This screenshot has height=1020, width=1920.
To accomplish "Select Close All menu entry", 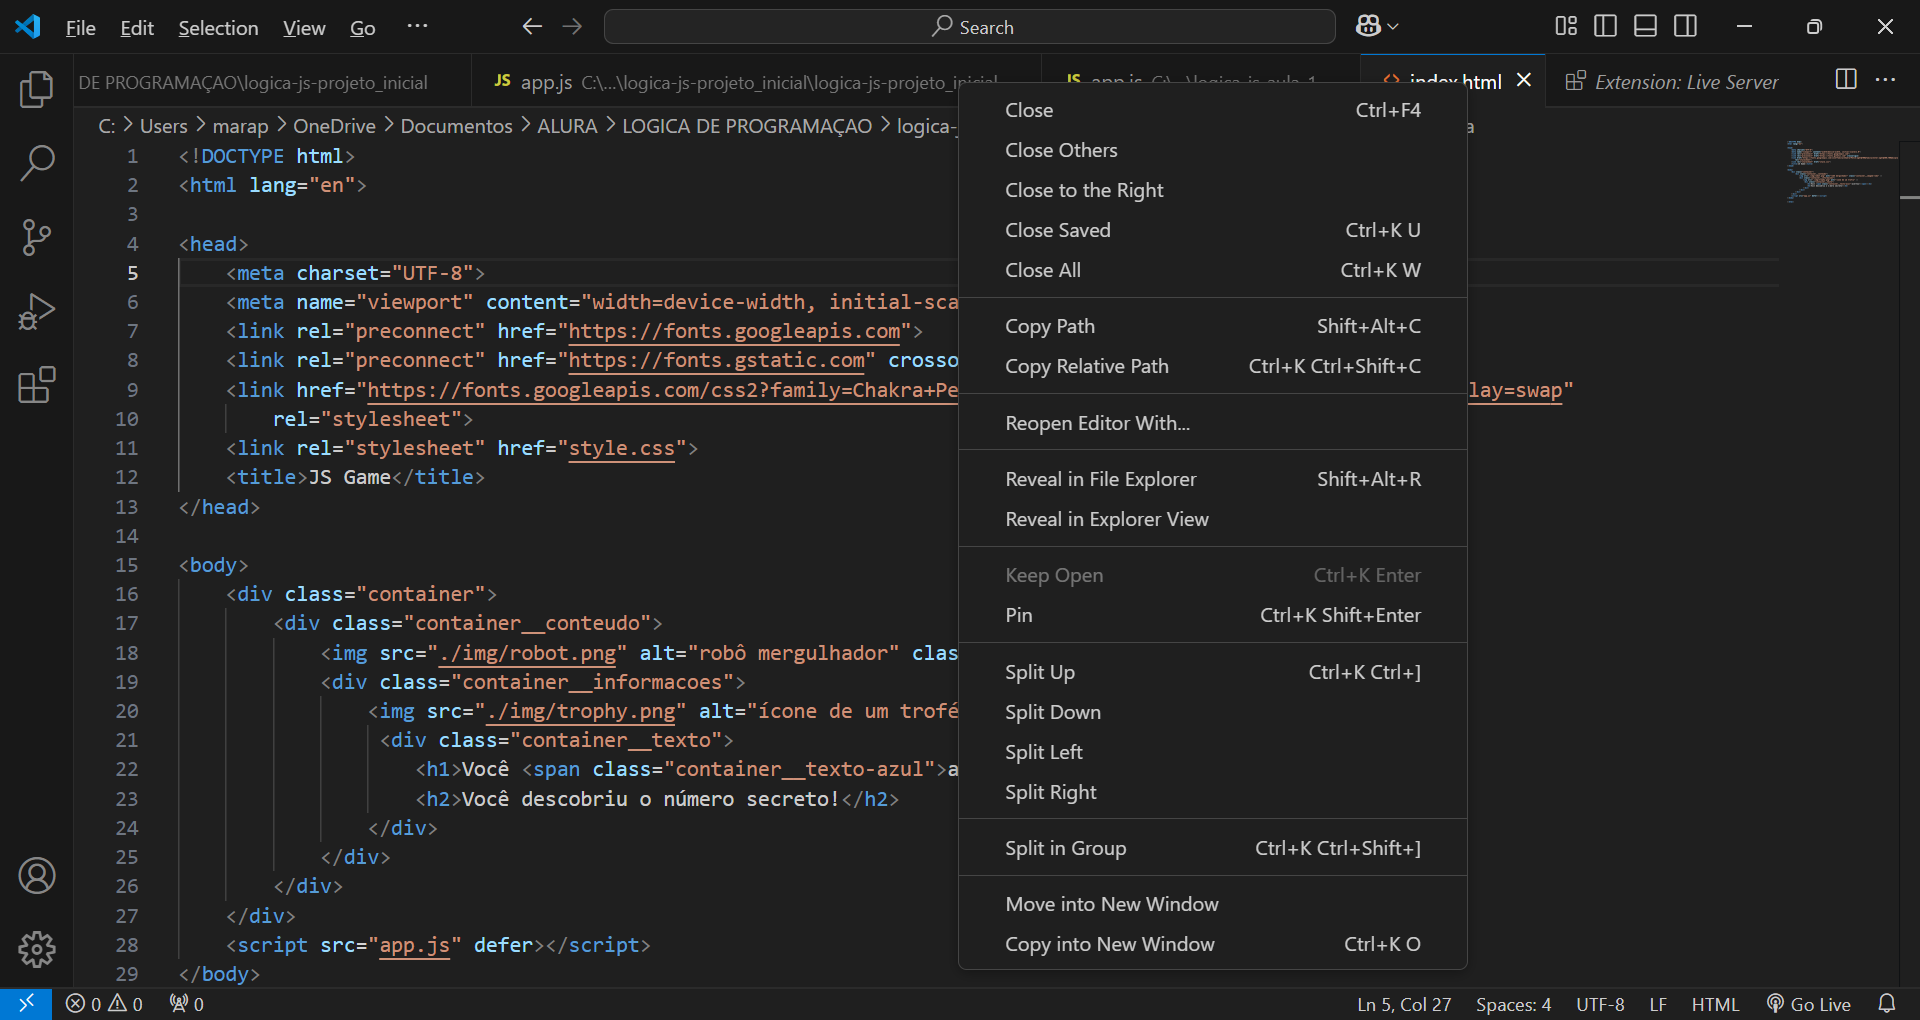I will pos(1212,270).
